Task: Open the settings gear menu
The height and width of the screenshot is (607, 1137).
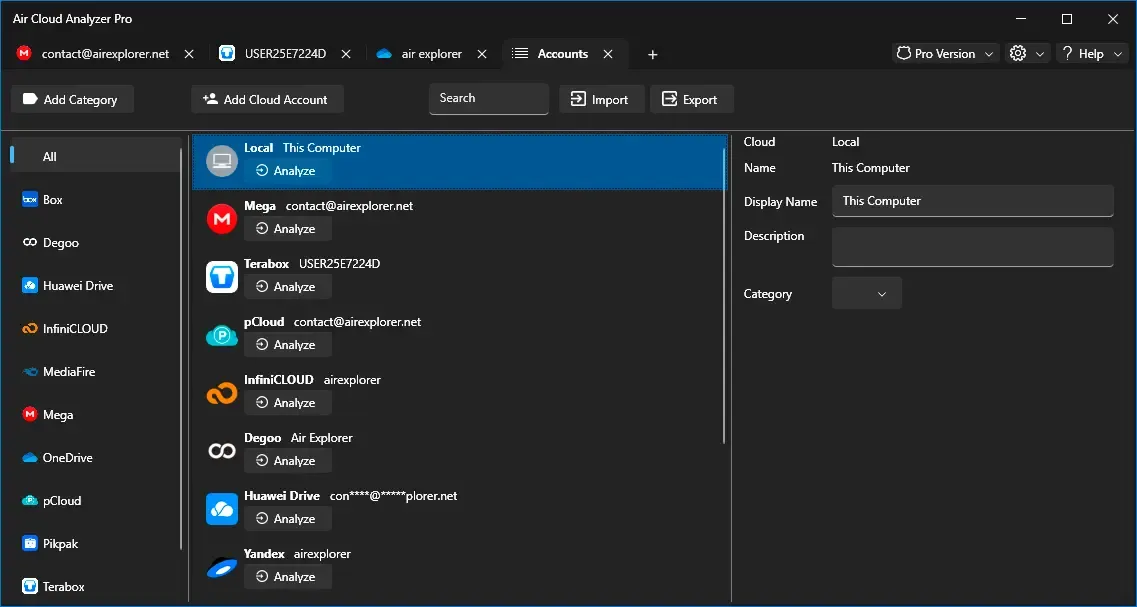Action: 1027,54
